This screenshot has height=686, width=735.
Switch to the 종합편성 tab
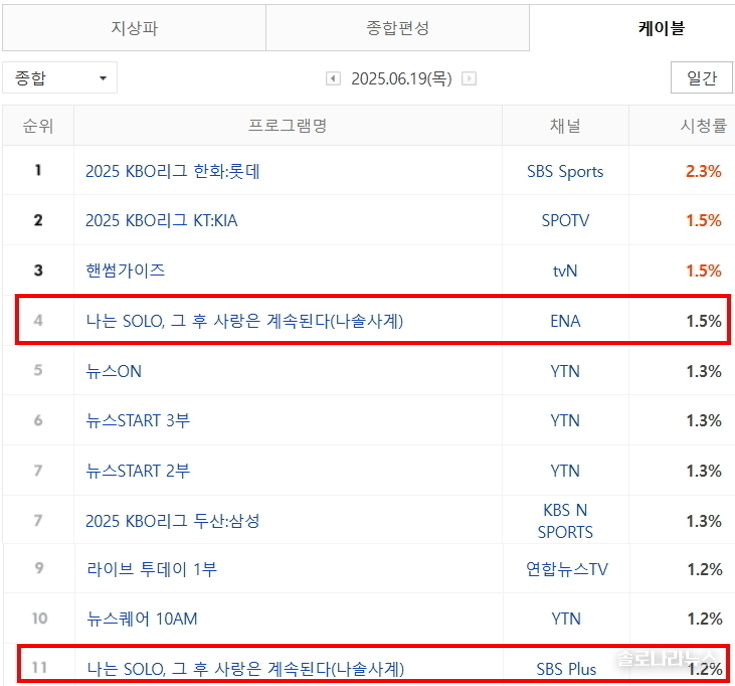[x=398, y=28]
